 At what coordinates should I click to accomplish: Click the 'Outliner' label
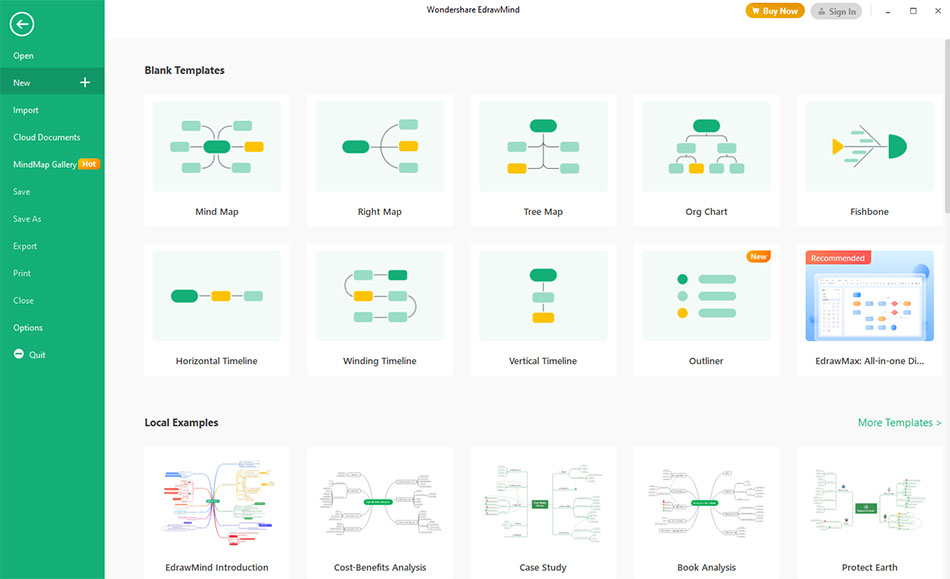click(706, 361)
